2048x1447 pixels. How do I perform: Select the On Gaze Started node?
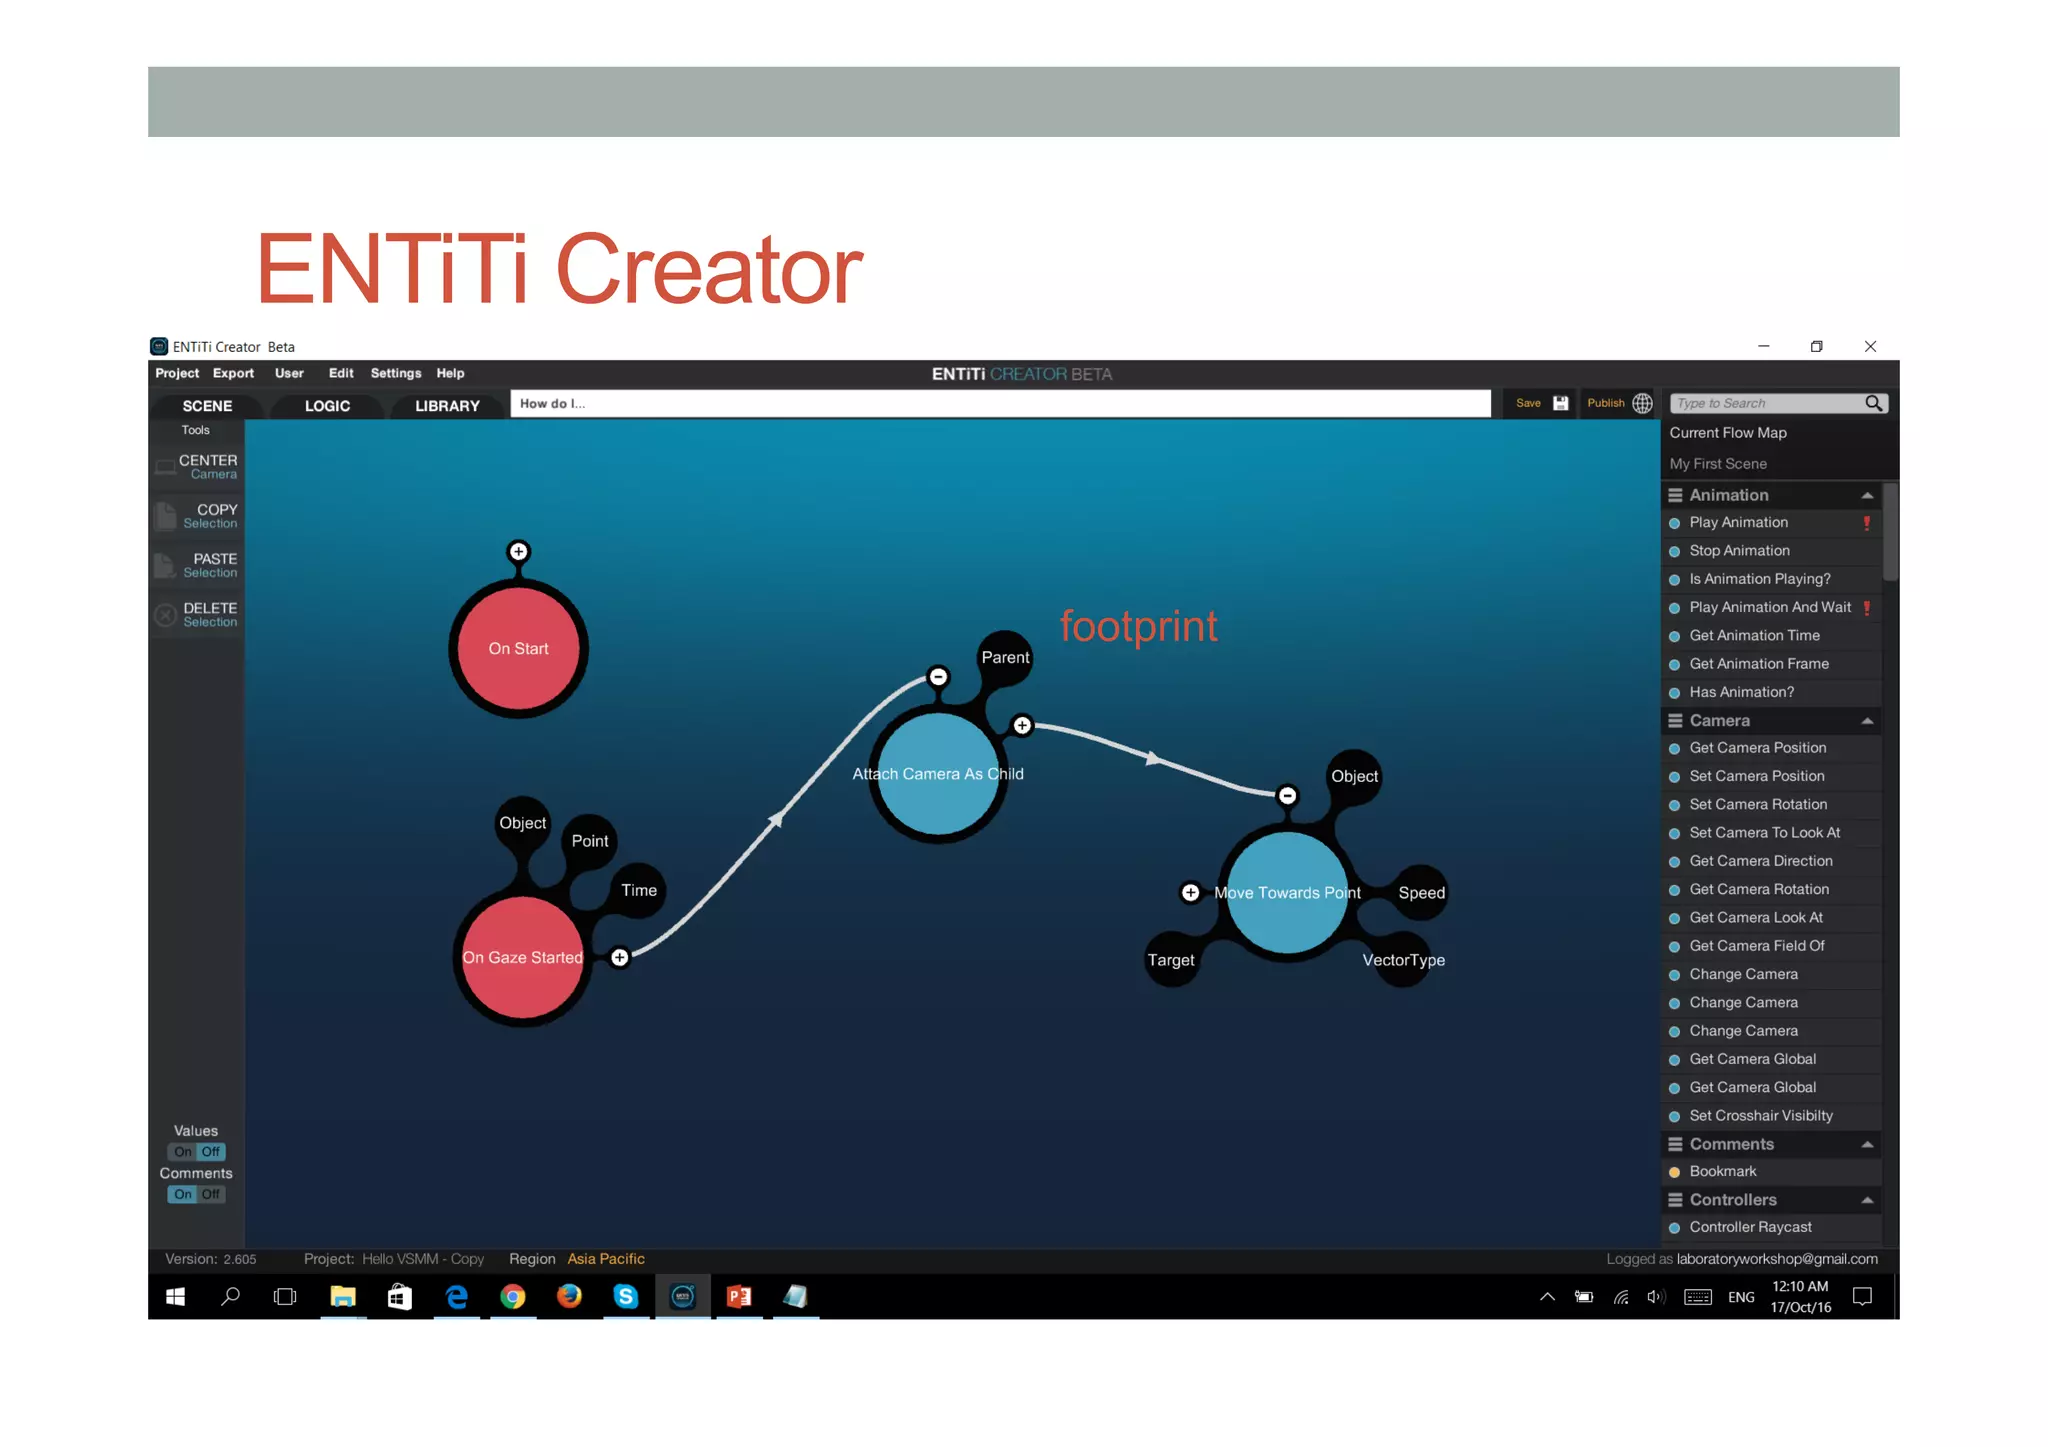(x=522, y=958)
